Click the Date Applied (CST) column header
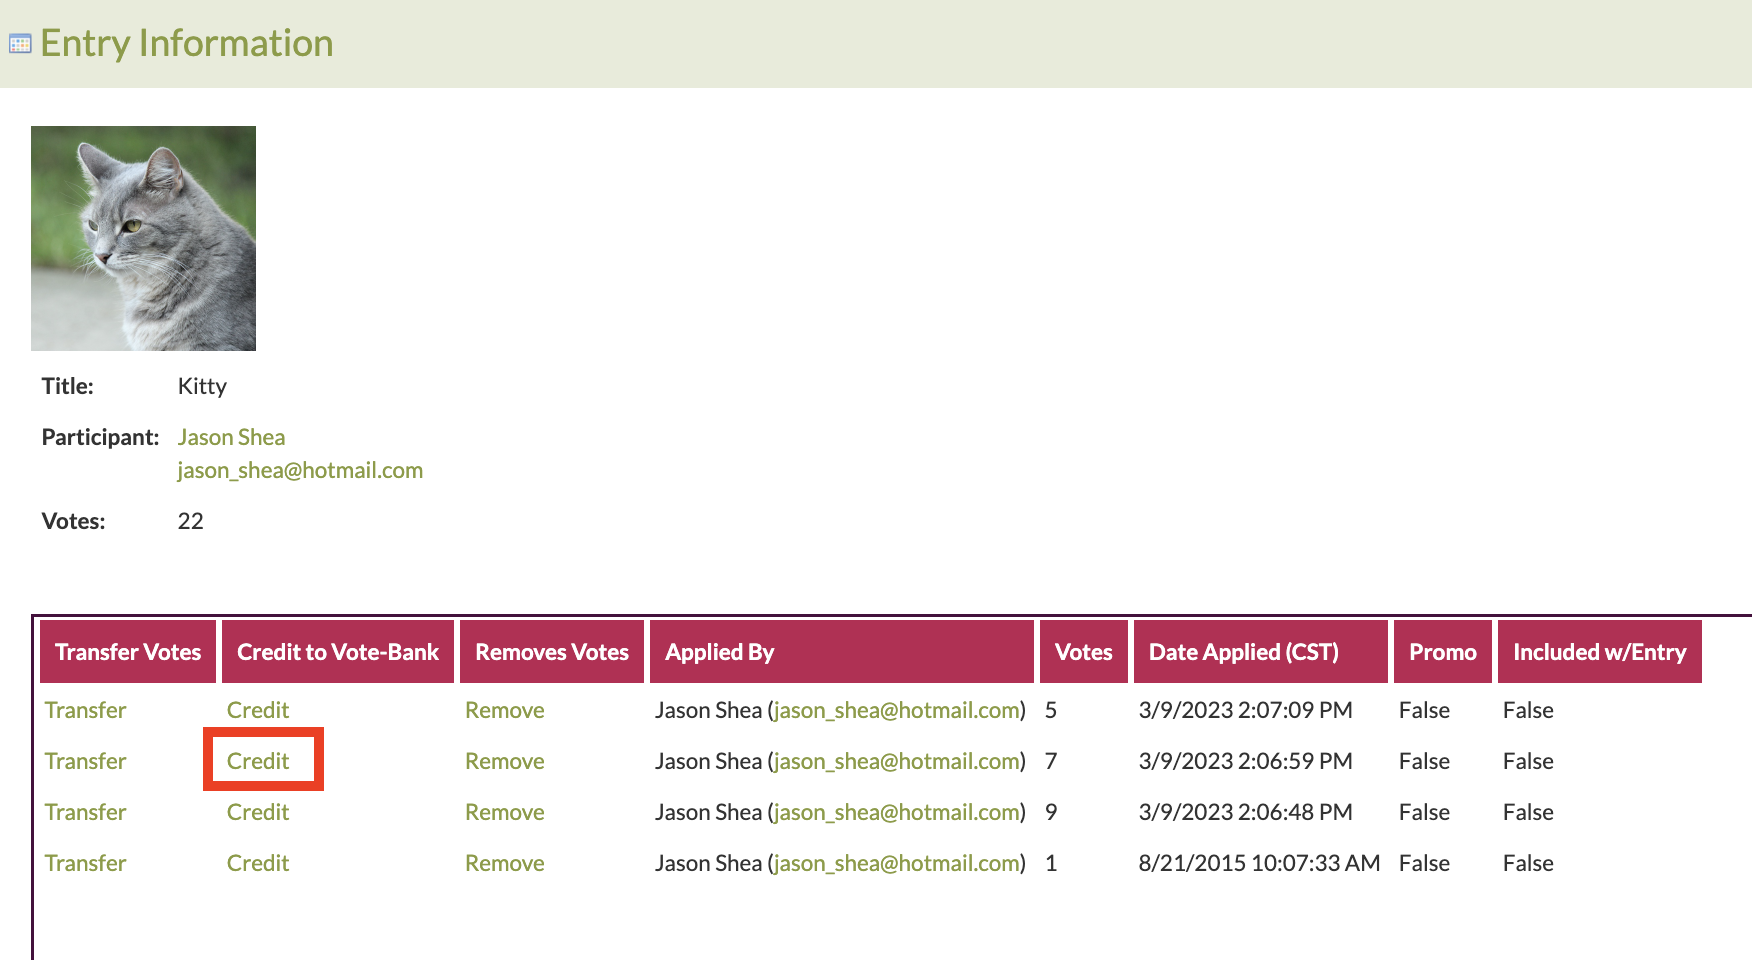Viewport: 1752px width, 960px height. [1261, 652]
